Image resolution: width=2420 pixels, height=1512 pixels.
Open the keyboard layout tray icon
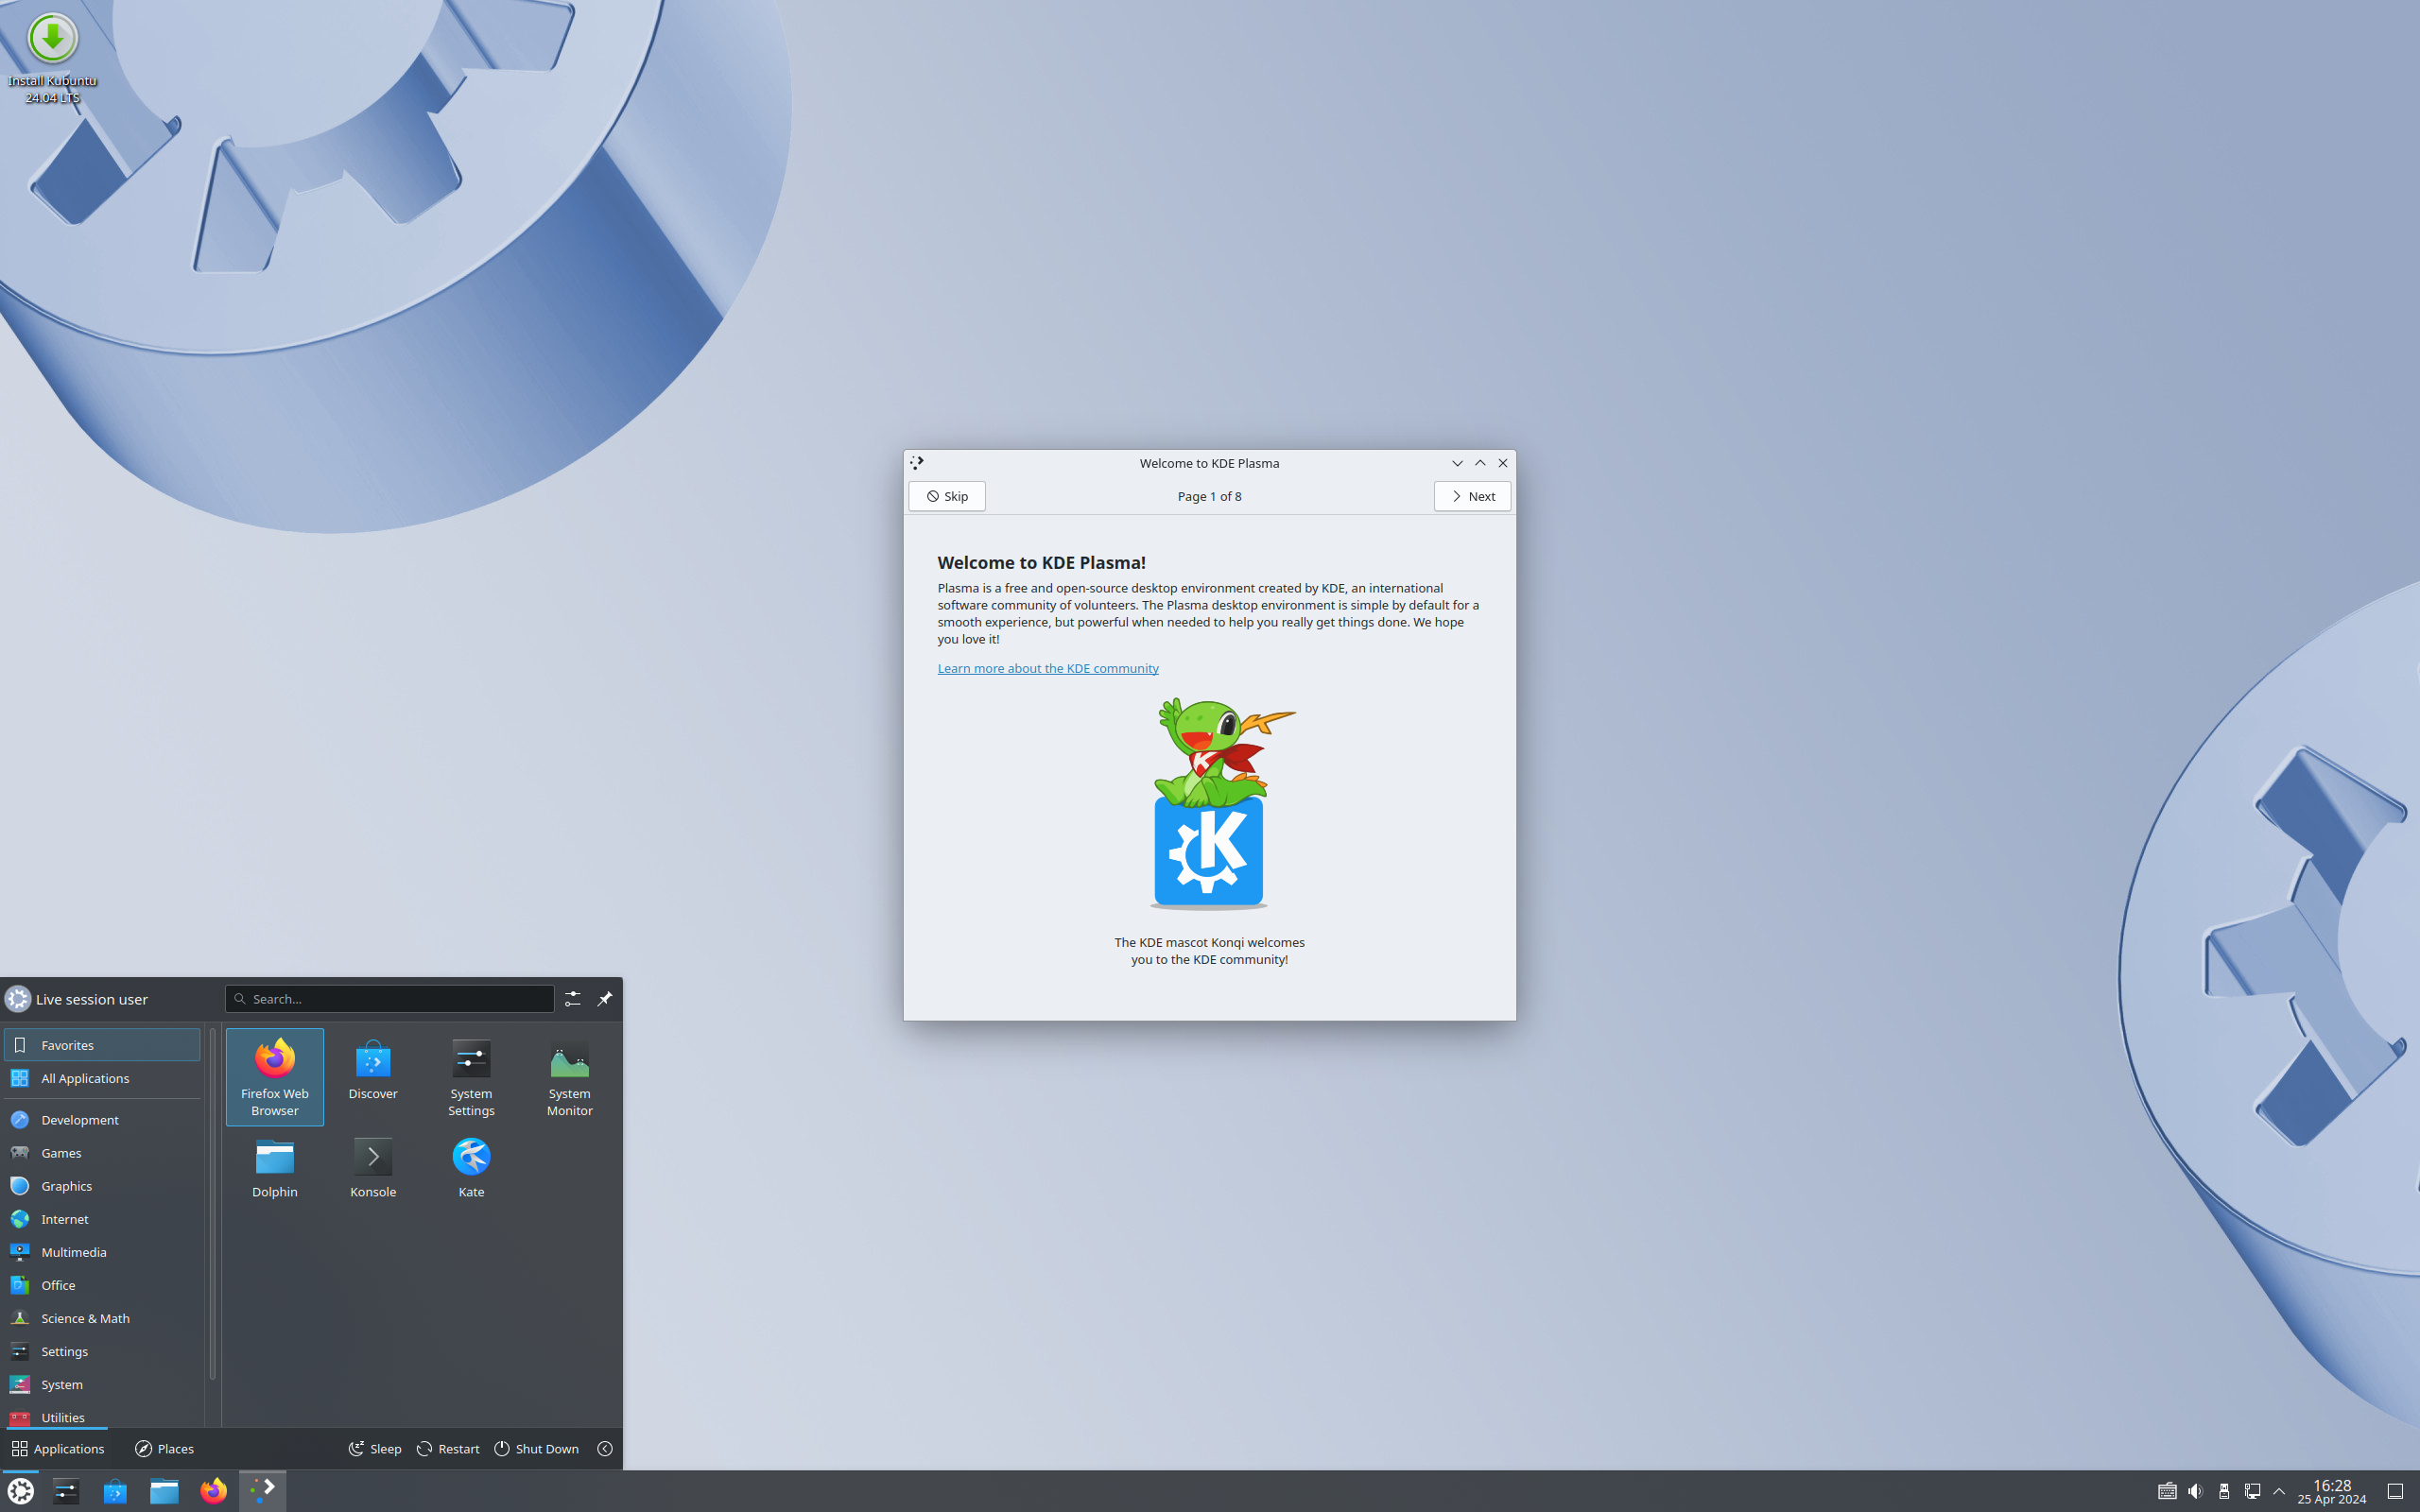pos(2166,1491)
